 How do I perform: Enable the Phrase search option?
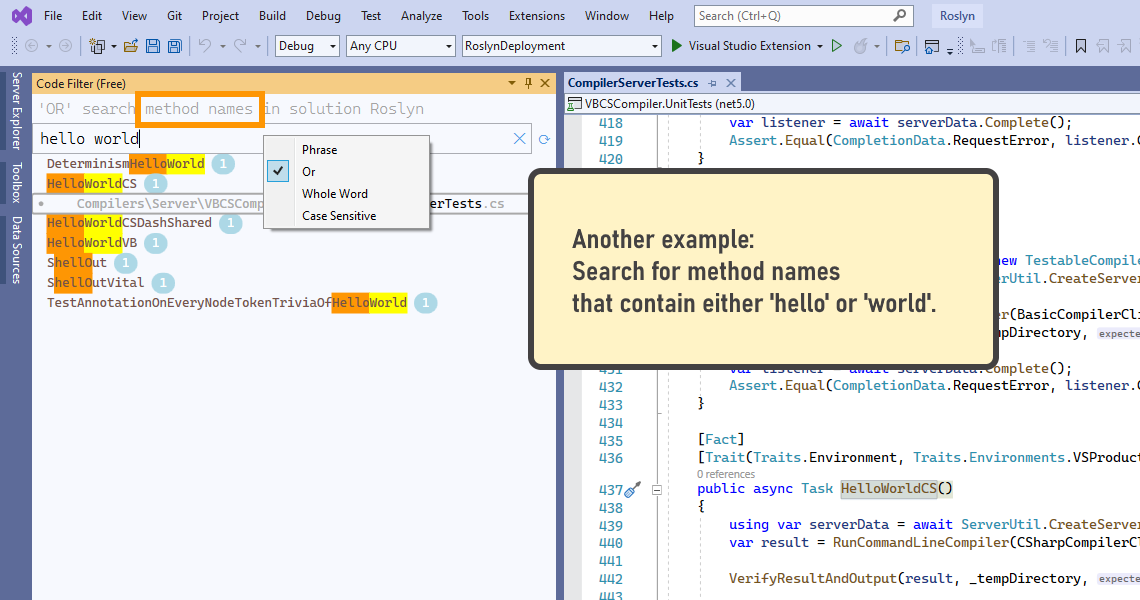click(319, 150)
